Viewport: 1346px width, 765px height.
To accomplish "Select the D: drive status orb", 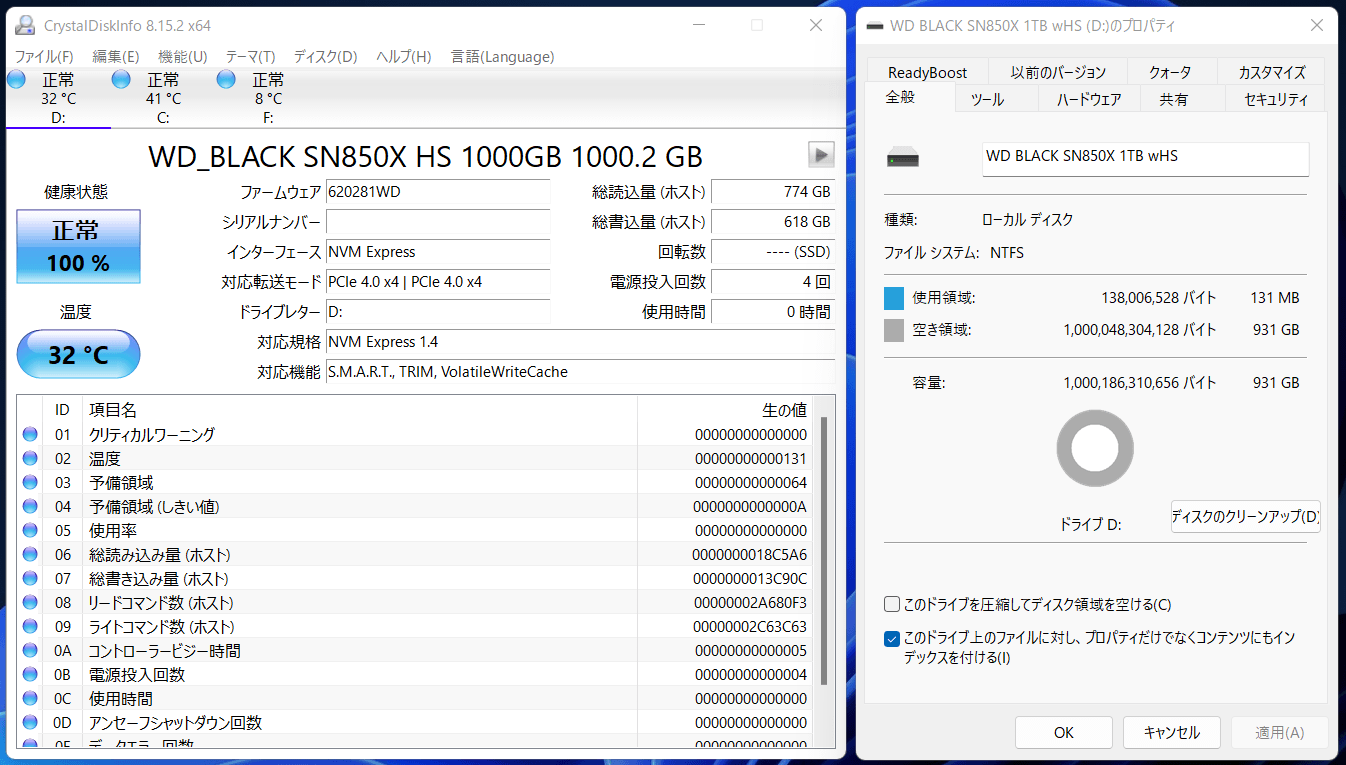I will (16, 80).
